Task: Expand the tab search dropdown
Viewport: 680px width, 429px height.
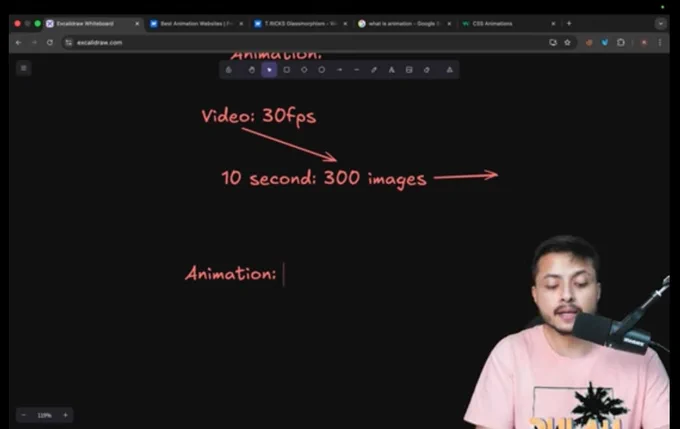Action: 660,24
